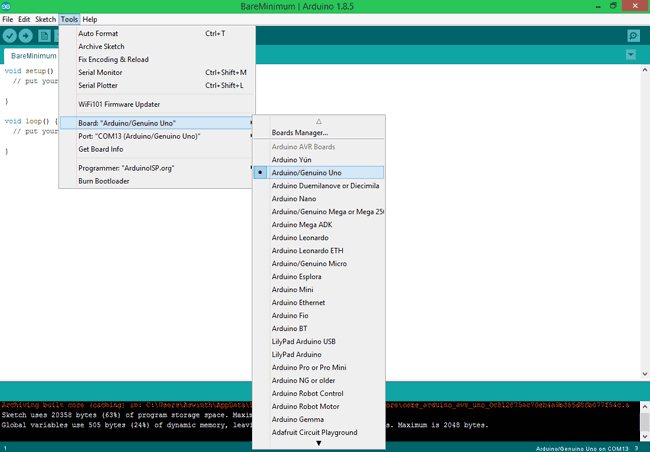
Task: Click 'Global variables use 505 bytes' line
Action: tap(127, 425)
